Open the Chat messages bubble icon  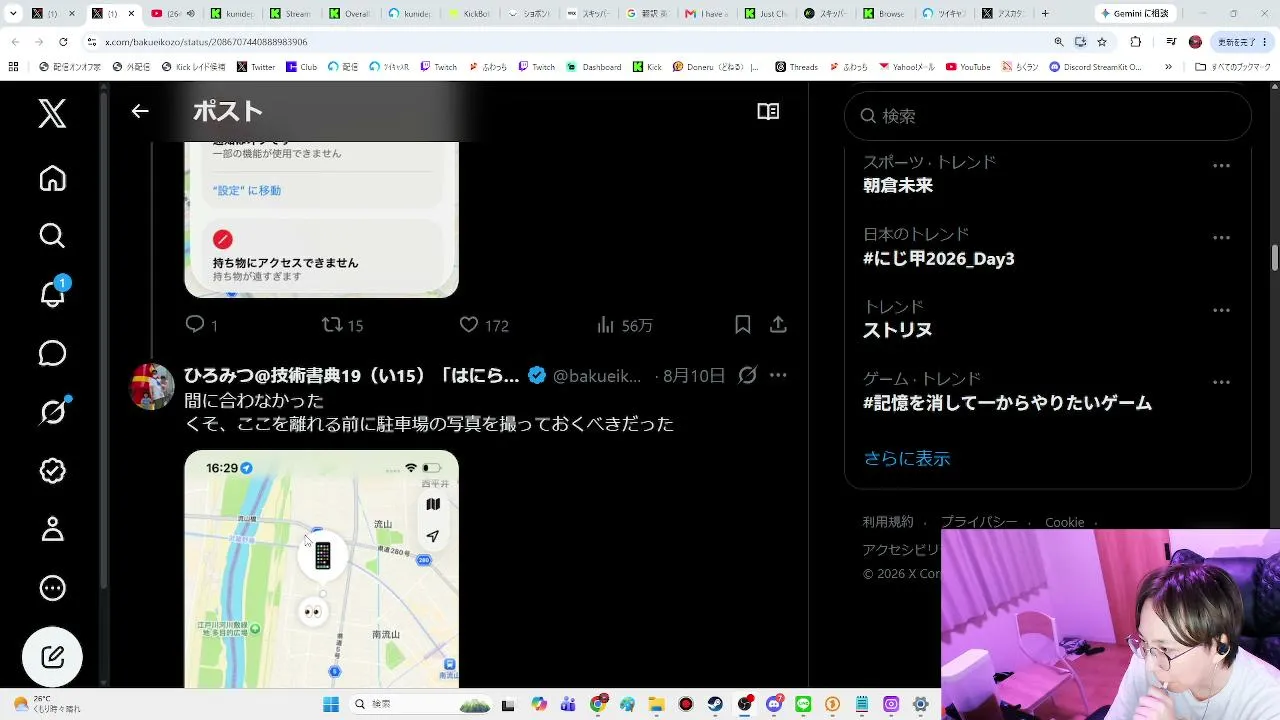[x=52, y=353]
